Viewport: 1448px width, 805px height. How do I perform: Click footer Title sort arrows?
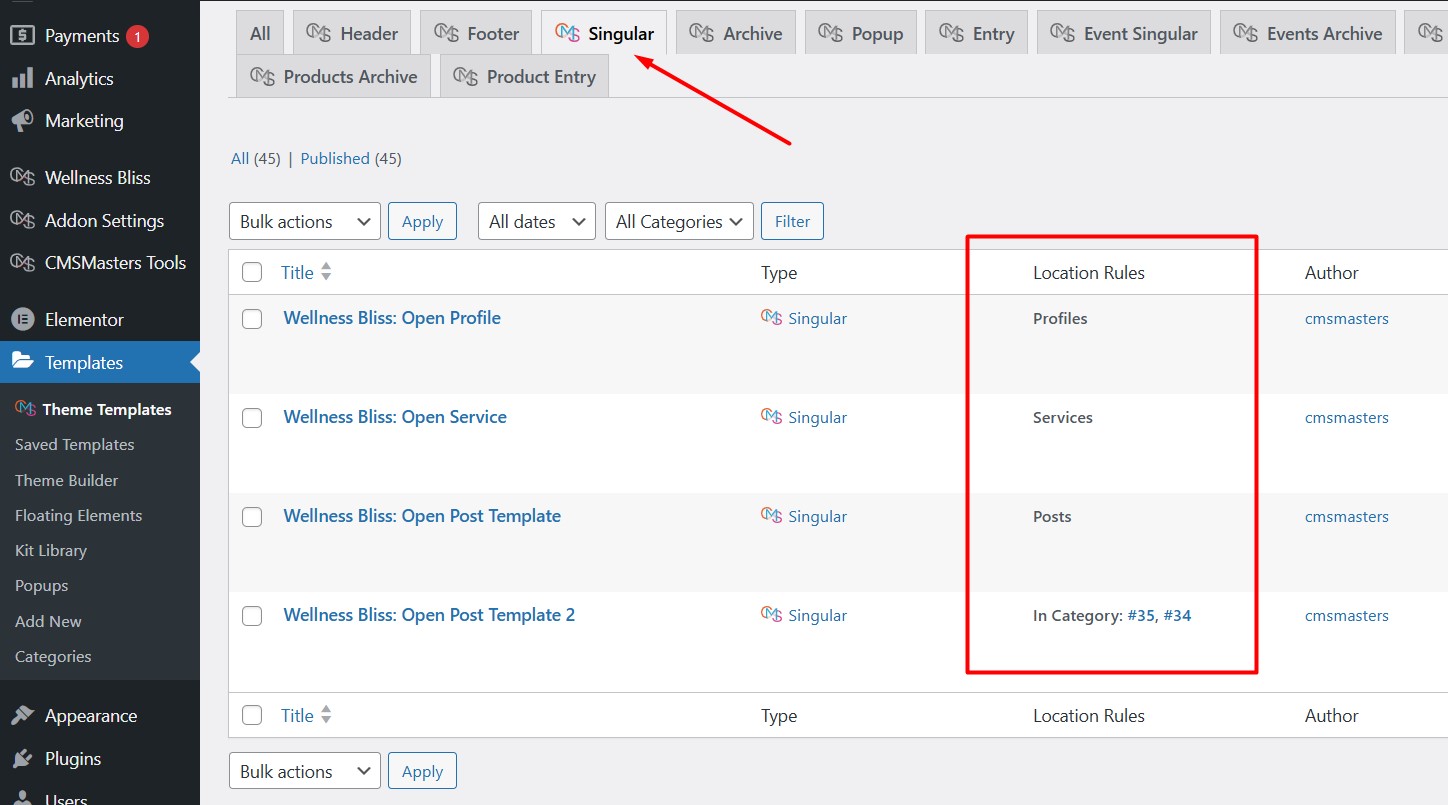[326, 715]
